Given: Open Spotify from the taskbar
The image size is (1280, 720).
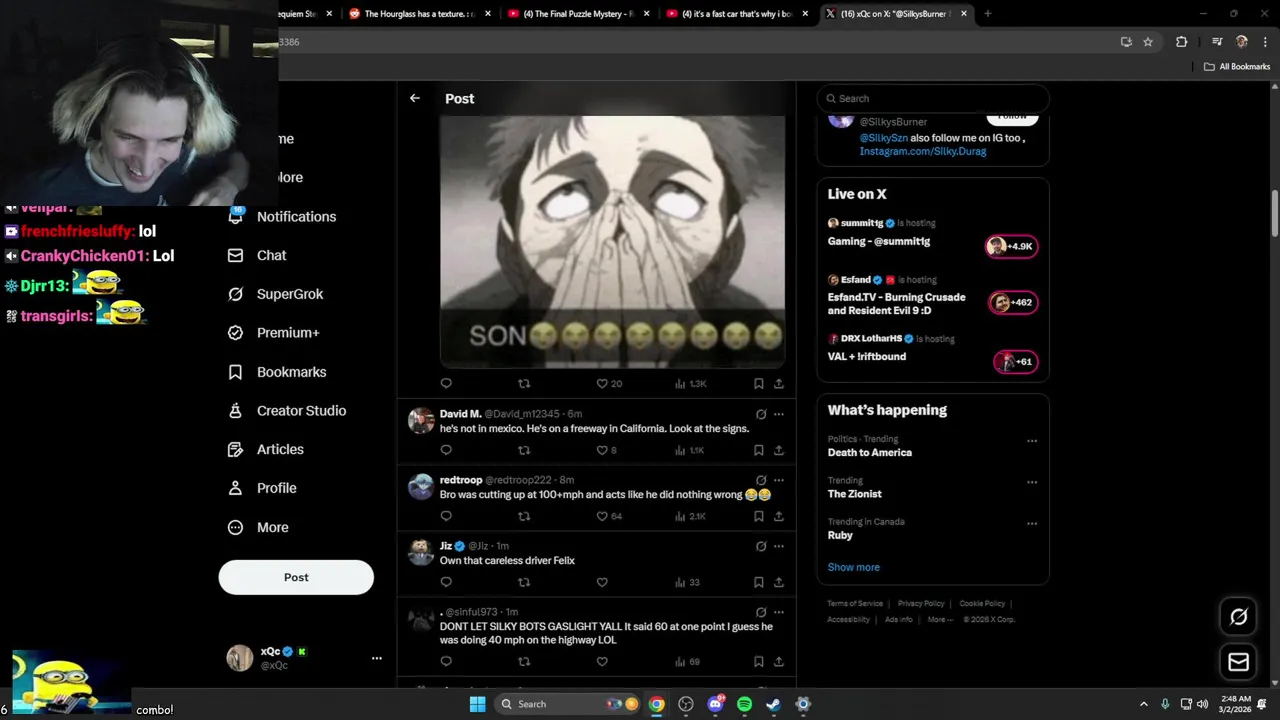Looking at the screenshot, I should pyautogui.click(x=744, y=704).
